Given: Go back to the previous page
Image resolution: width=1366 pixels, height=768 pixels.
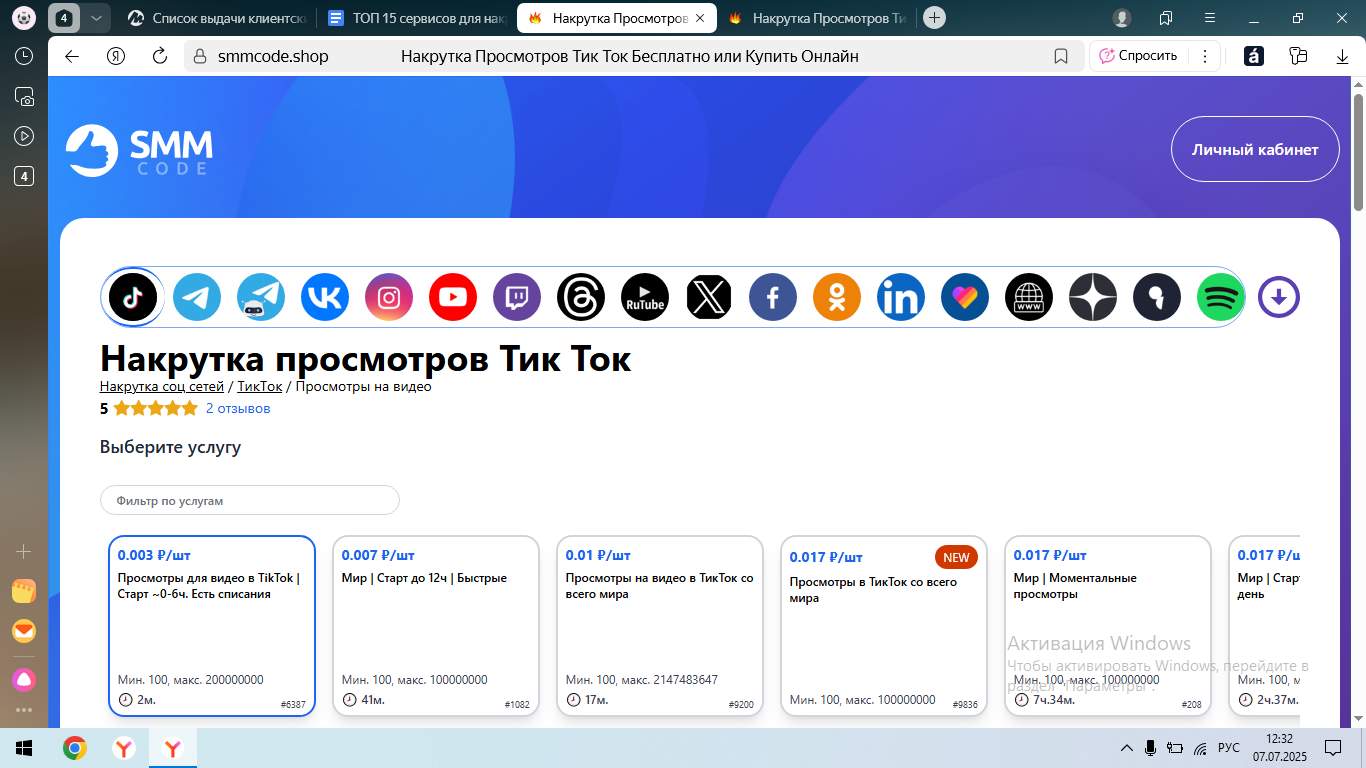Looking at the screenshot, I should tap(72, 56).
